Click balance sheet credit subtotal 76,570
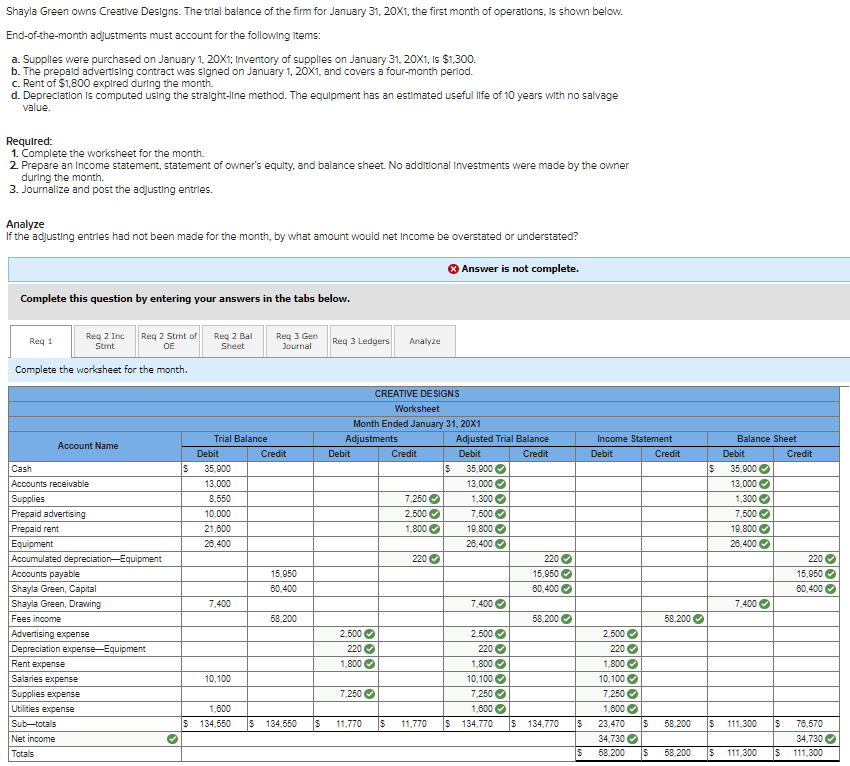The width and height of the screenshot is (850, 766). pyautogui.click(x=806, y=724)
